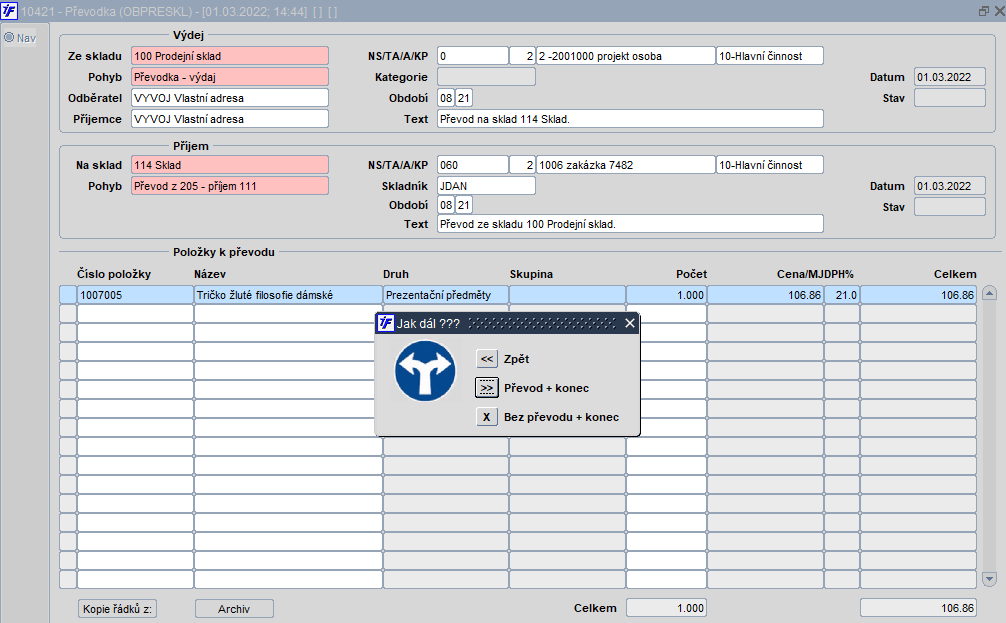Open the Archiv button
1006x623 pixels.
[234, 608]
